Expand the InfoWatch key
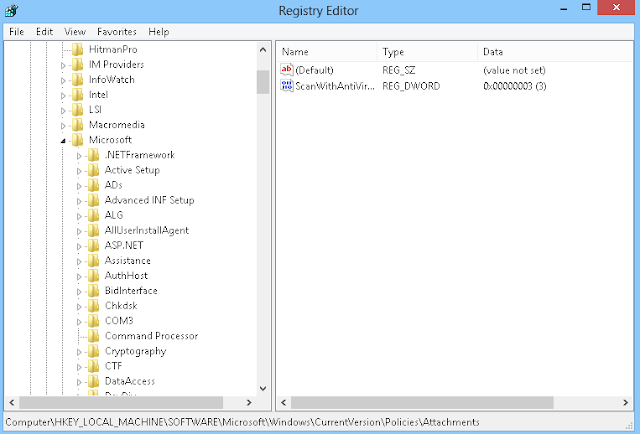 tap(63, 80)
